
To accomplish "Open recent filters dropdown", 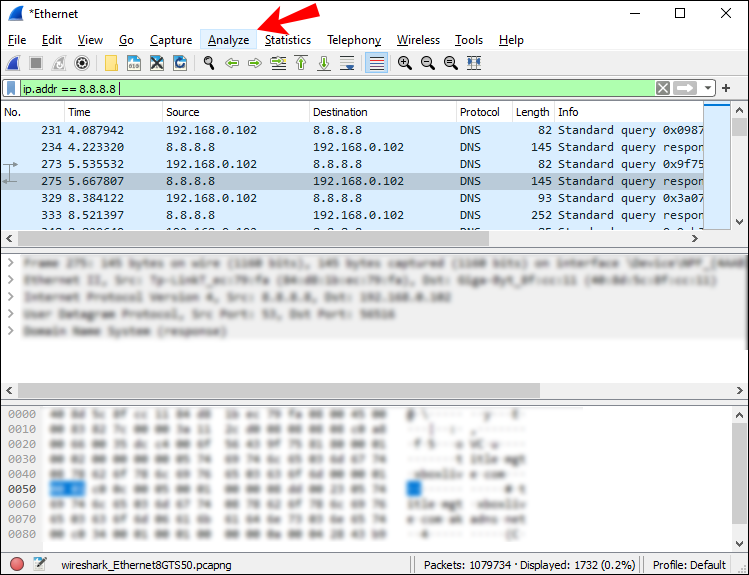I will [x=708, y=88].
